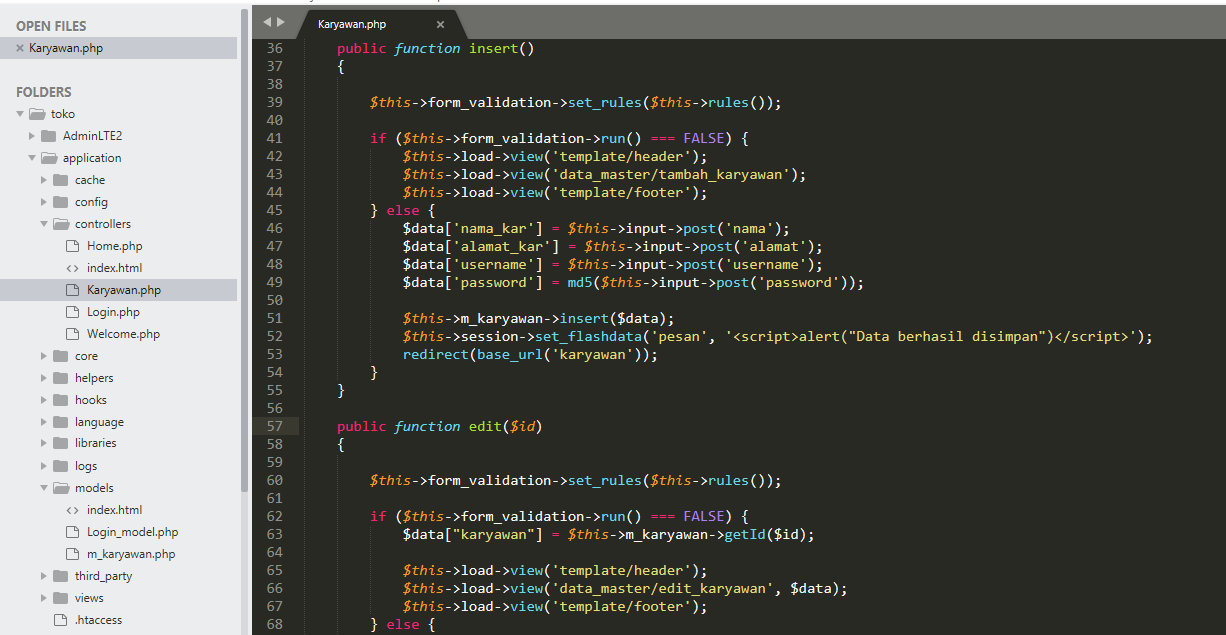Image resolution: width=1226 pixels, height=635 pixels.
Task: Open m_karyawan.php in the models folder
Action: point(131,554)
